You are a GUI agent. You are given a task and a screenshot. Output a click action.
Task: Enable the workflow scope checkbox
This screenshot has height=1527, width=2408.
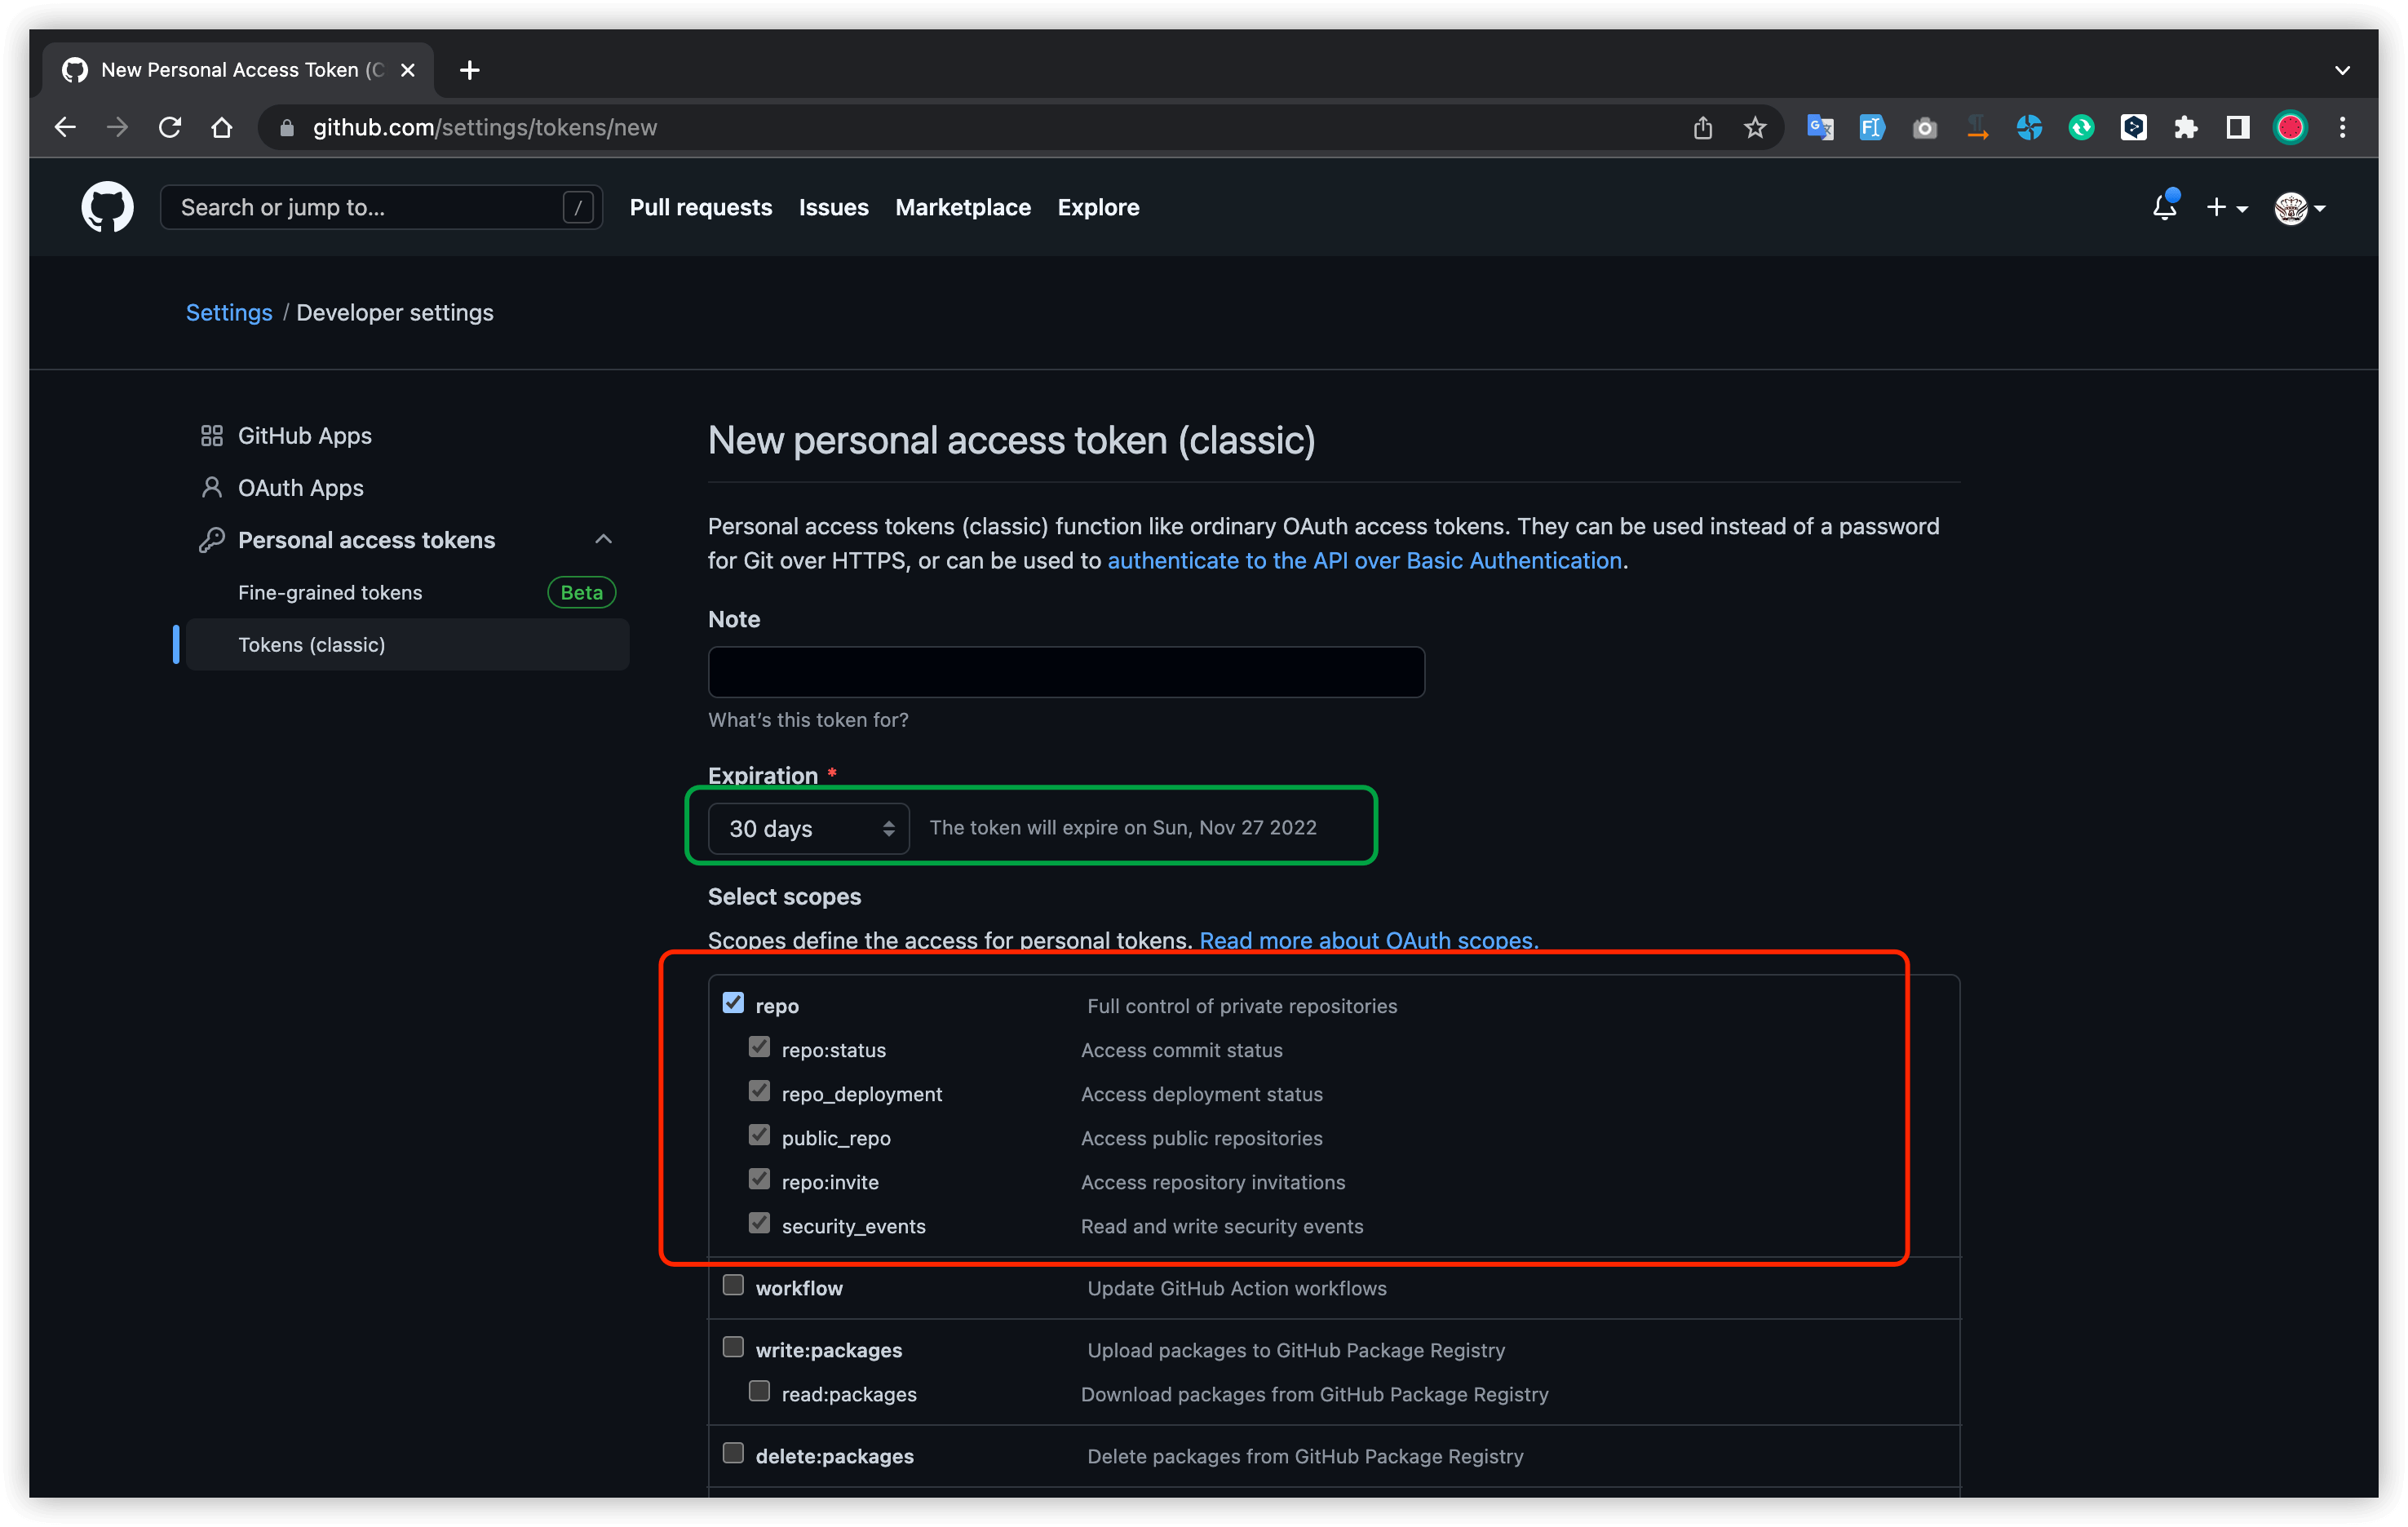tap(733, 1285)
